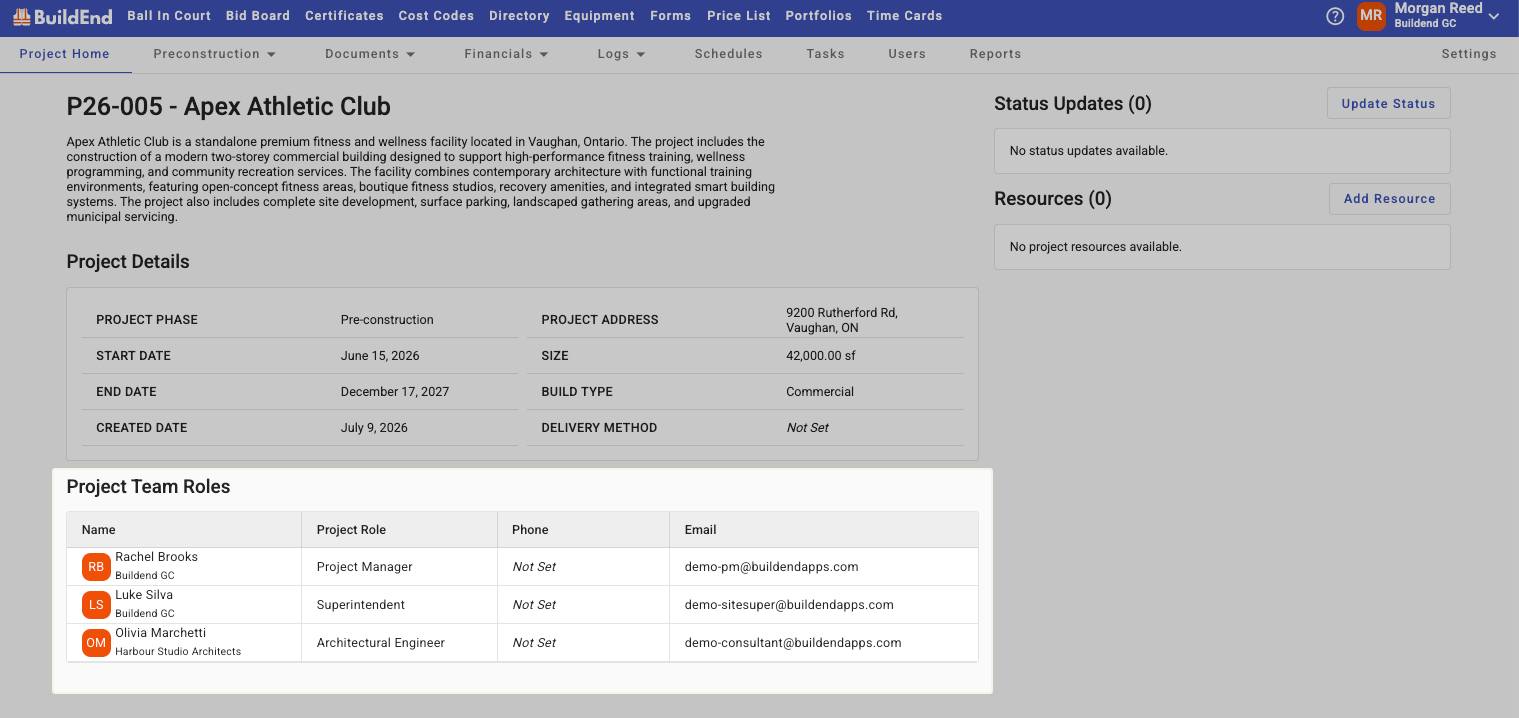This screenshot has height=718, width=1519.
Task: Open the Directory menu item
Action: pos(519,16)
